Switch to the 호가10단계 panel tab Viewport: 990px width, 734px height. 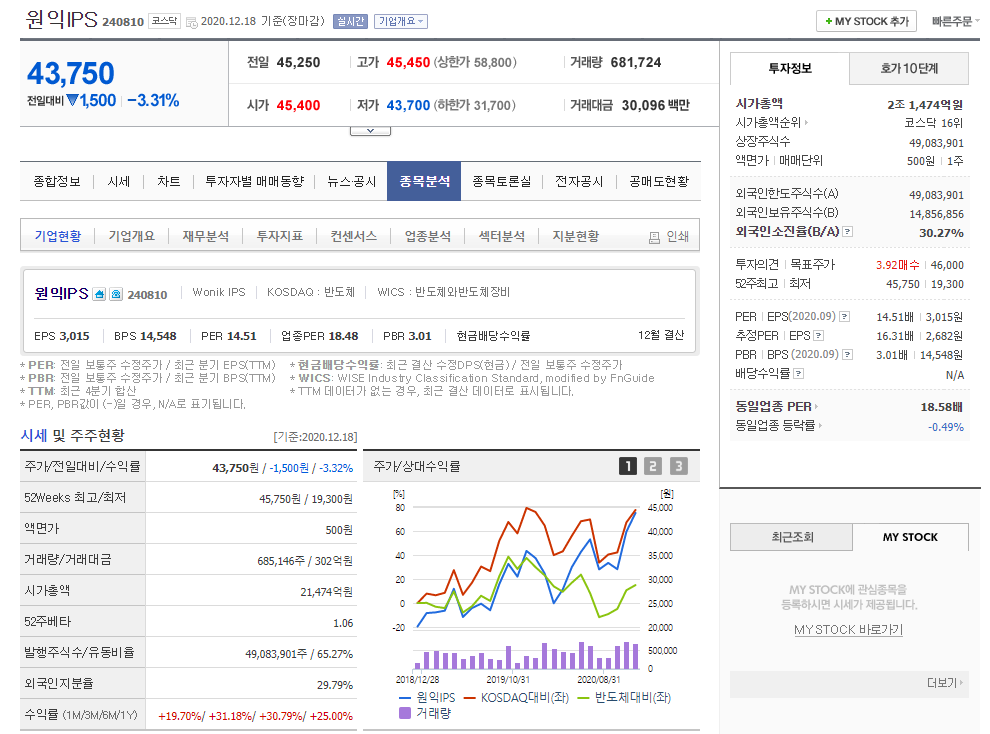909,68
